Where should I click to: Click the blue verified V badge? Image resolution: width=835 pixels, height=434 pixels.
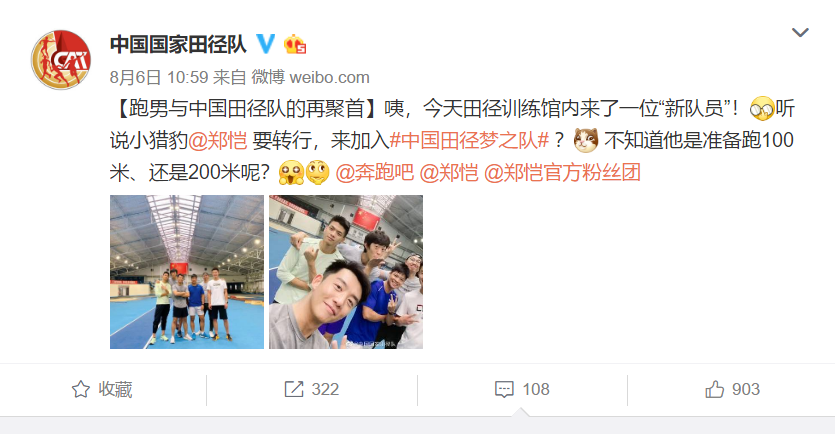(266, 44)
